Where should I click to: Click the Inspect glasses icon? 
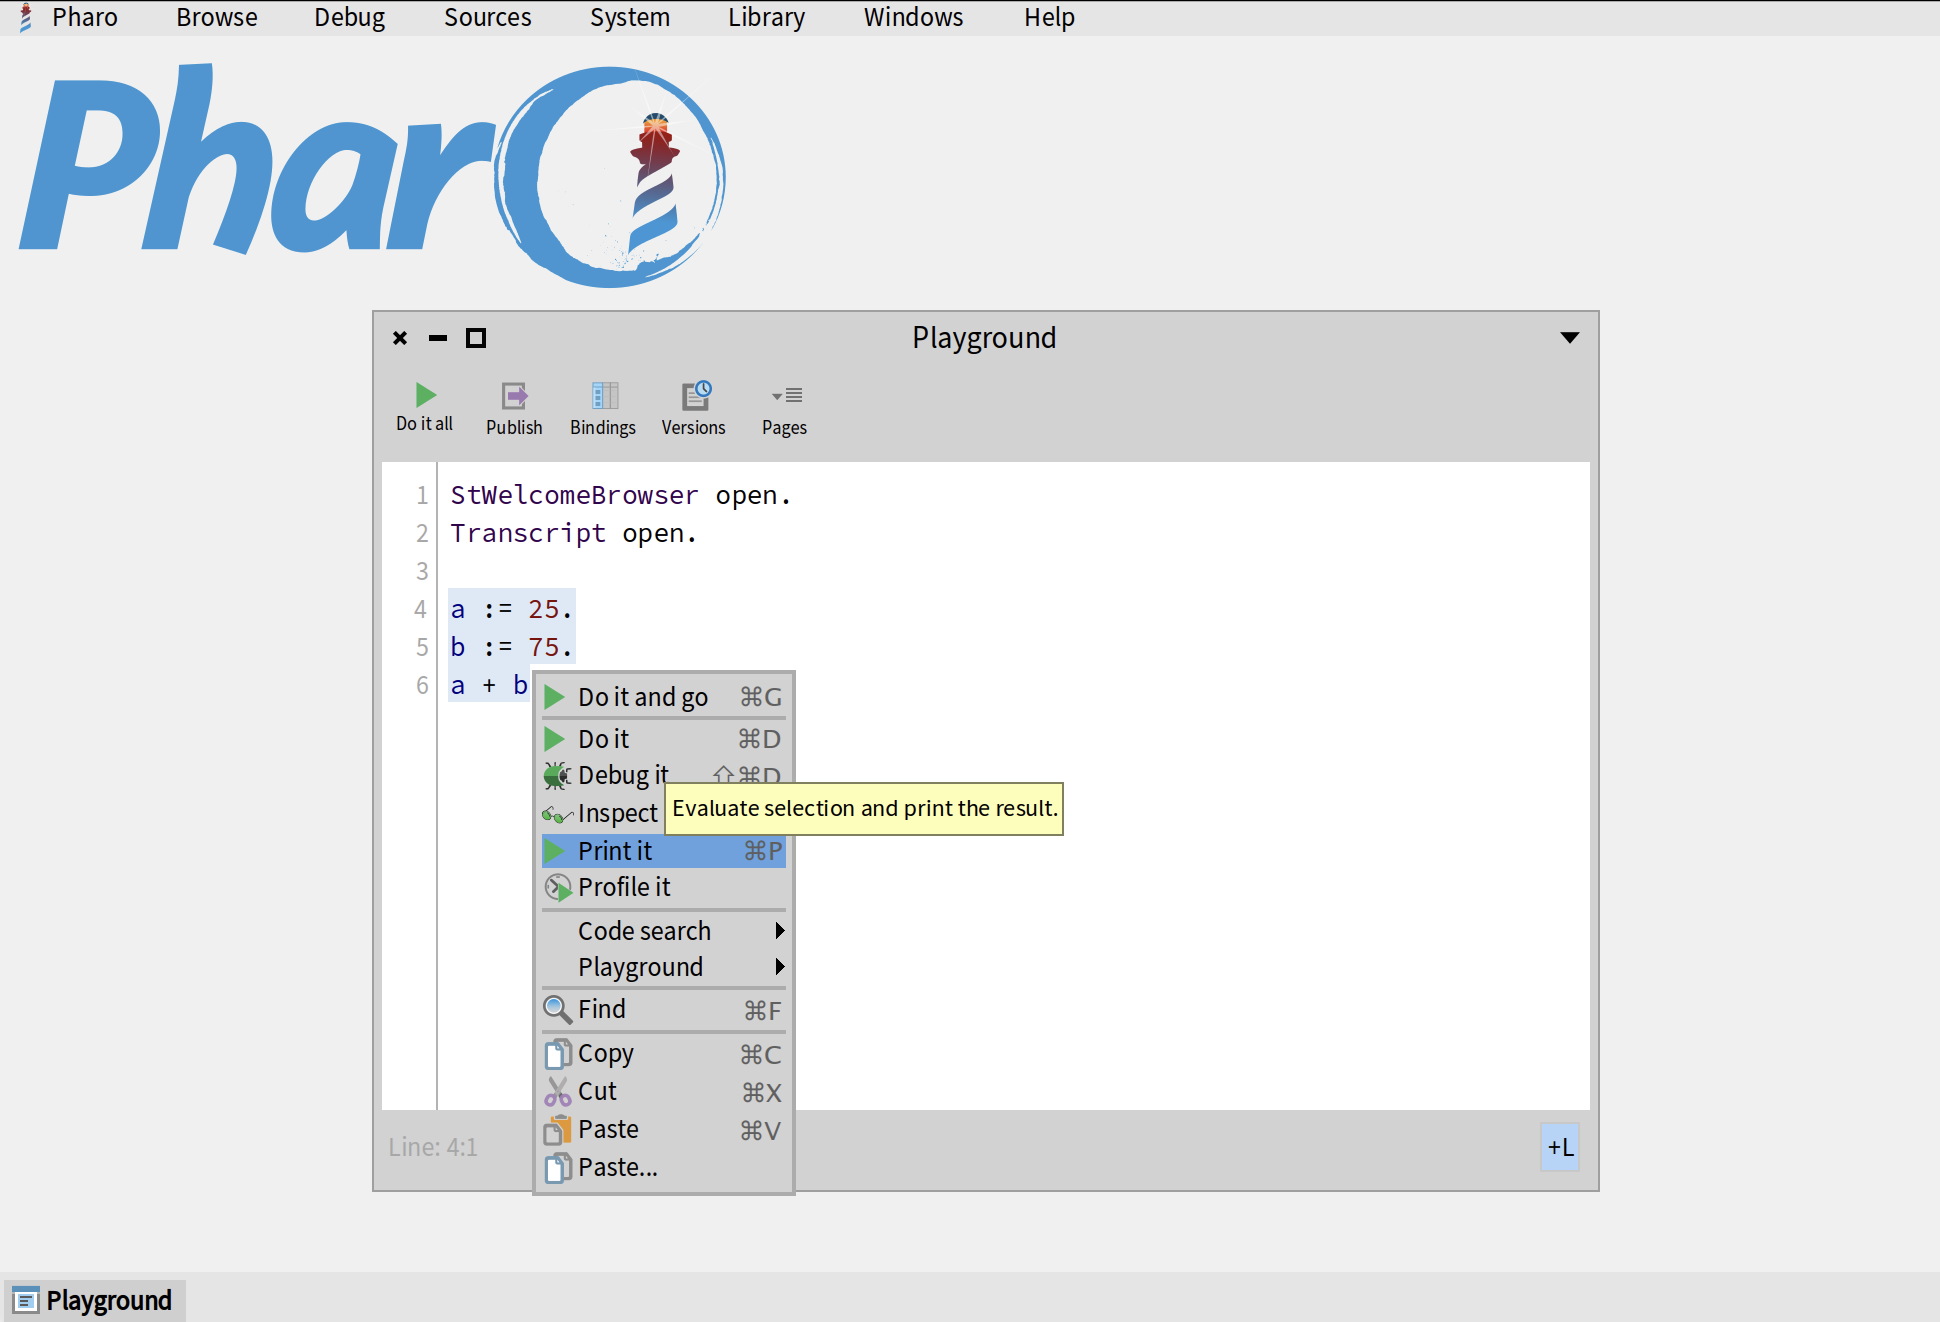556,814
